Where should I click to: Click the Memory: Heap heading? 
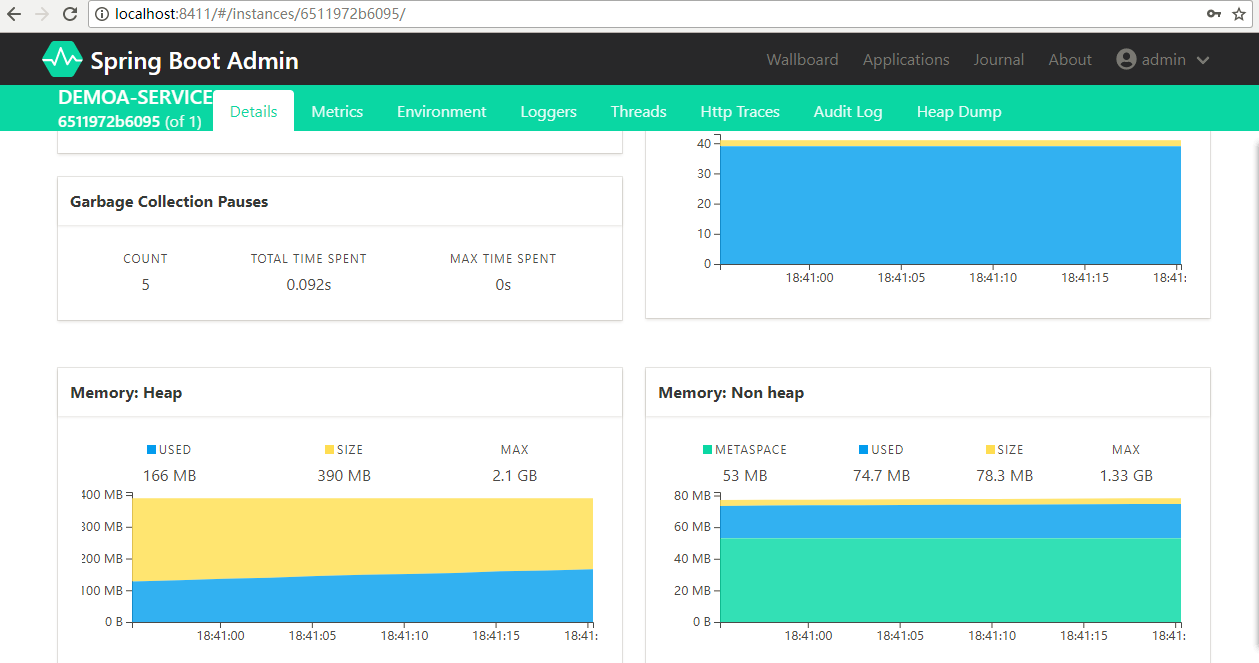pos(126,392)
